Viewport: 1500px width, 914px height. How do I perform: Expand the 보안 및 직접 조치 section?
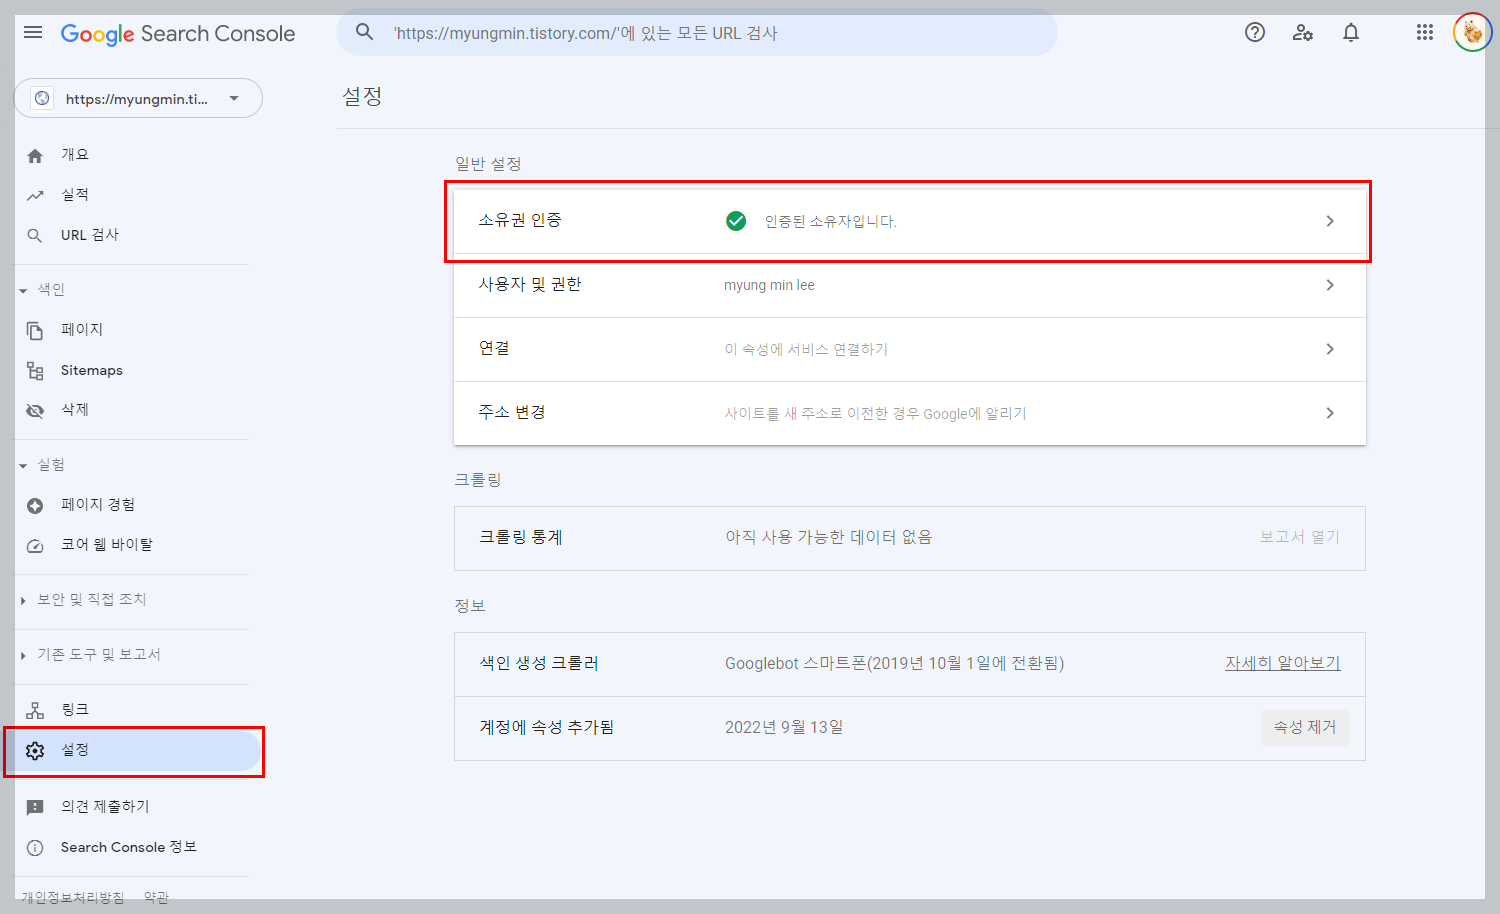click(23, 600)
